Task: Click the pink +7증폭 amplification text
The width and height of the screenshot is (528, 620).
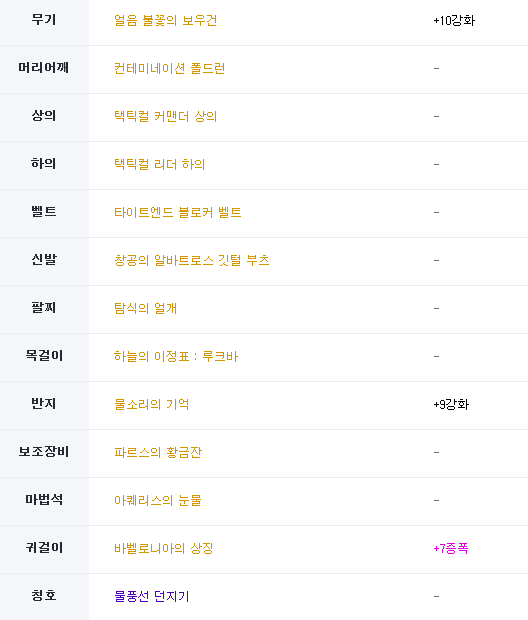Action: 451,548
